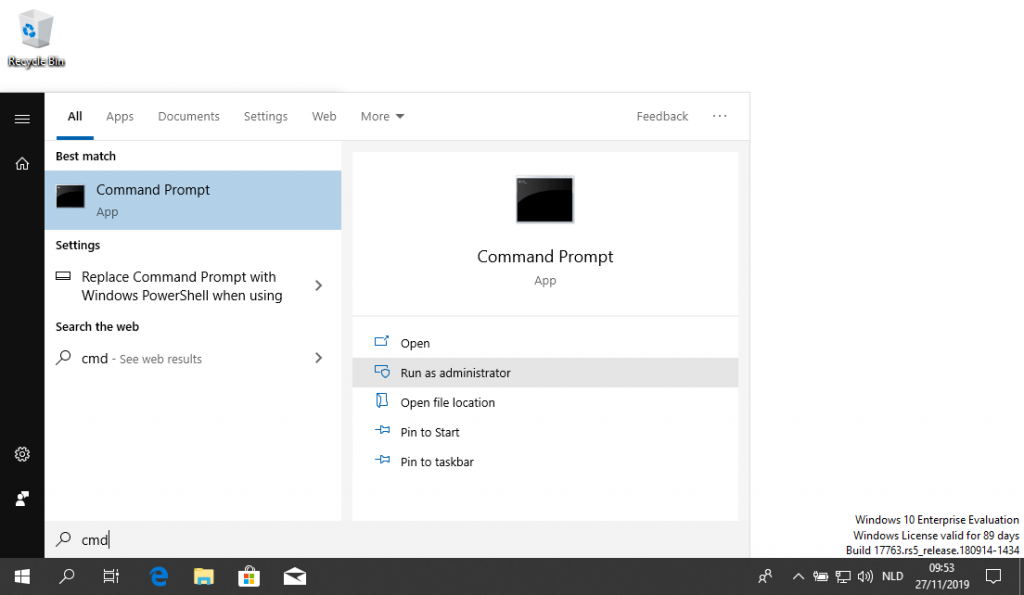Select the All search tab
Viewport: 1024px width, 595px height.
pyautogui.click(x=75, y=116)
